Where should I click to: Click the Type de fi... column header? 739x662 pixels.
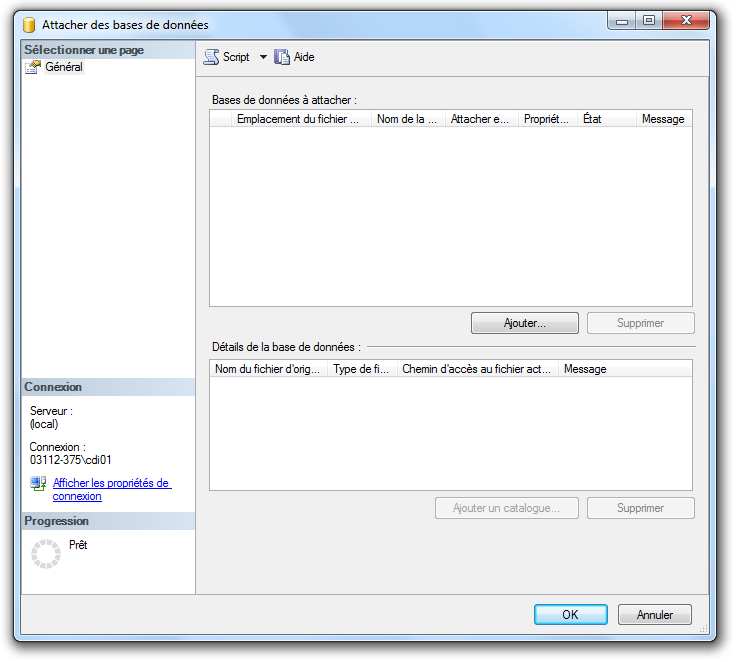(362, 369)
